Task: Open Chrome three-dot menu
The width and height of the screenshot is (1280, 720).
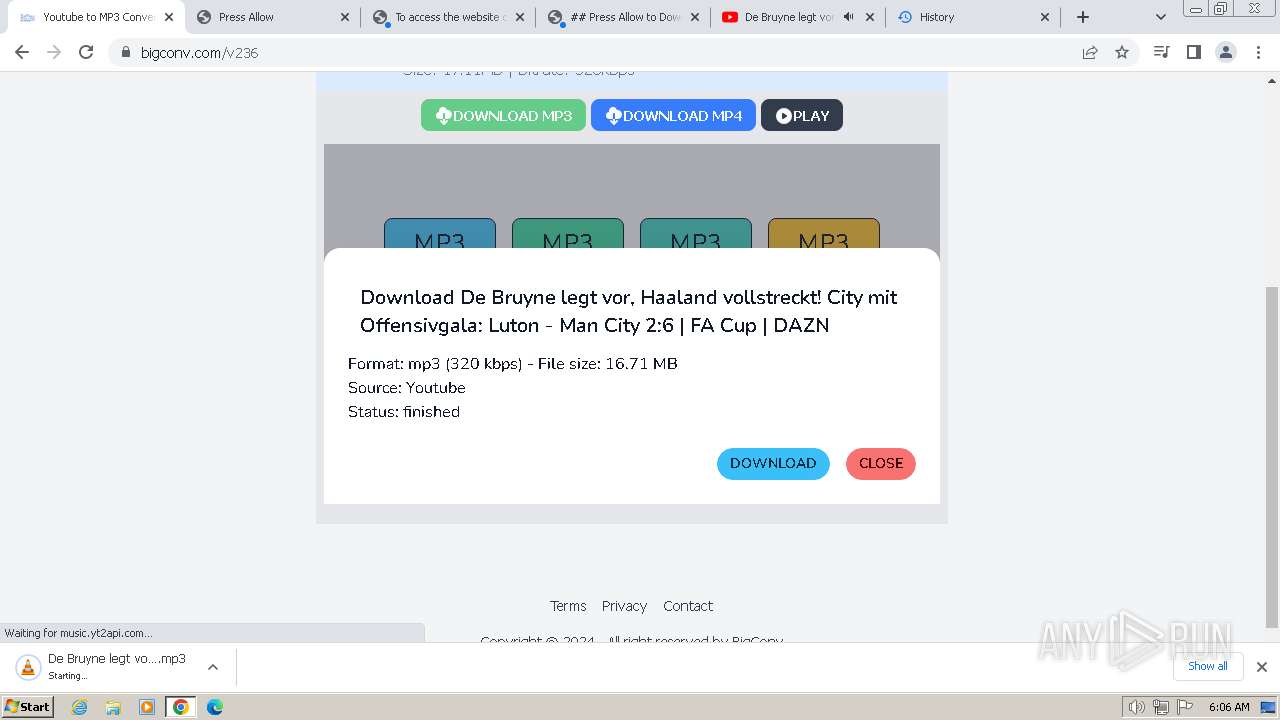Action: point(1259,52)
